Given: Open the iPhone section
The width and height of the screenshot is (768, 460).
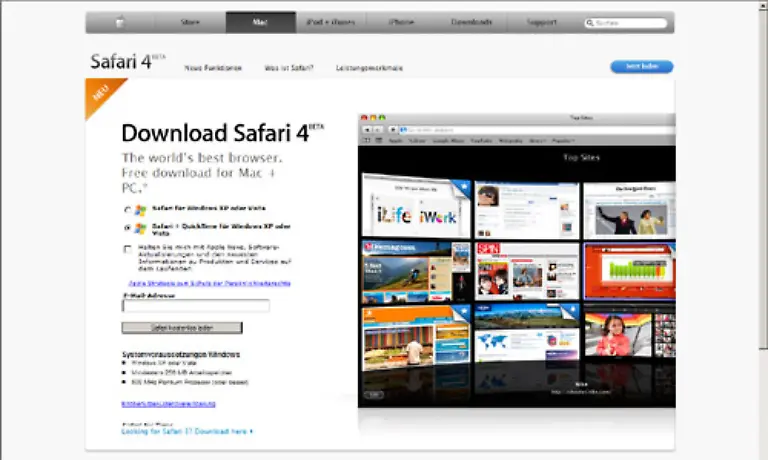Looking at the screenshot, I should 401,22.
